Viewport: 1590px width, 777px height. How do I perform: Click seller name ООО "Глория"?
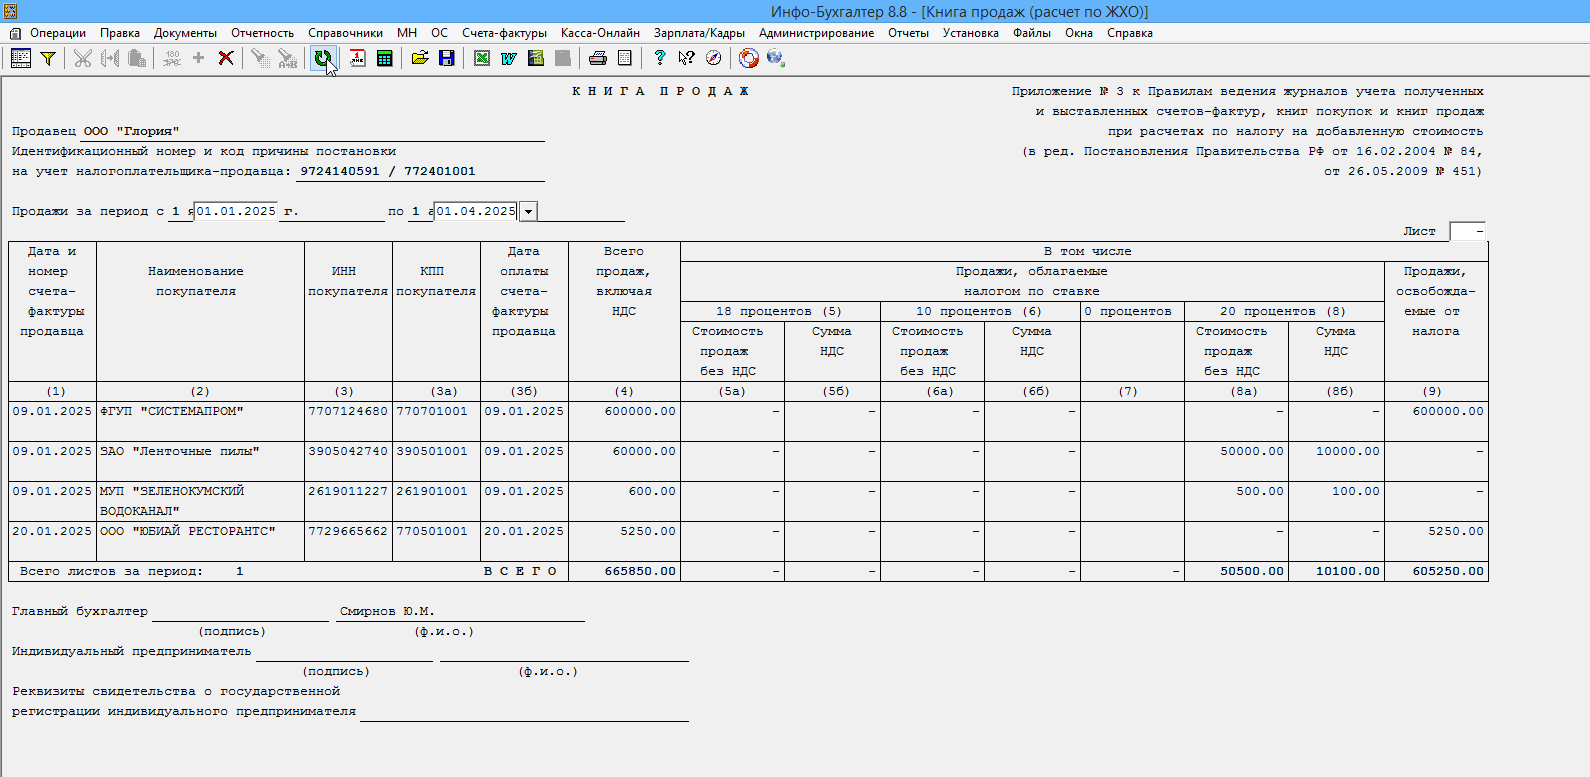click(132, 131)
